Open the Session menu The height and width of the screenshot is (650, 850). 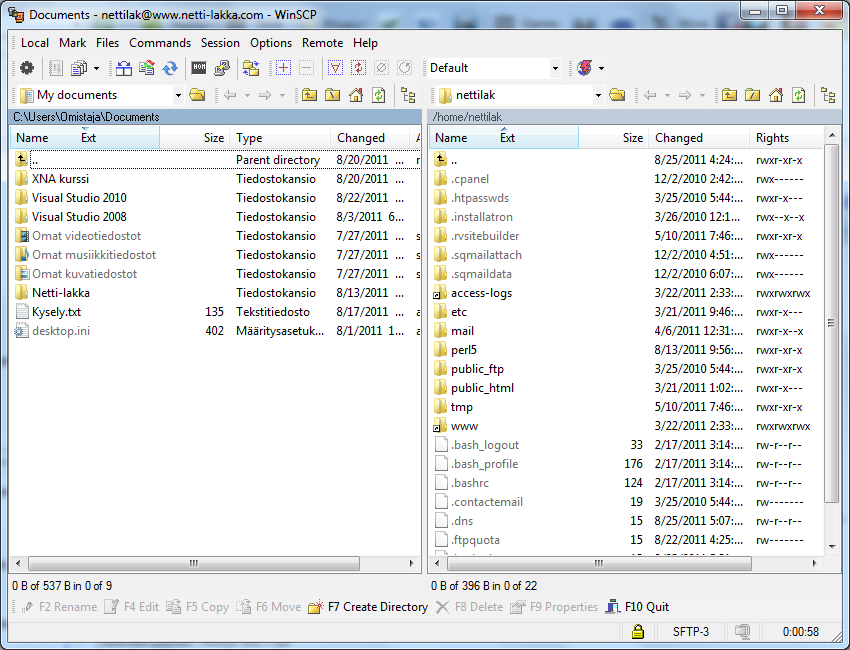coord(220,43)
